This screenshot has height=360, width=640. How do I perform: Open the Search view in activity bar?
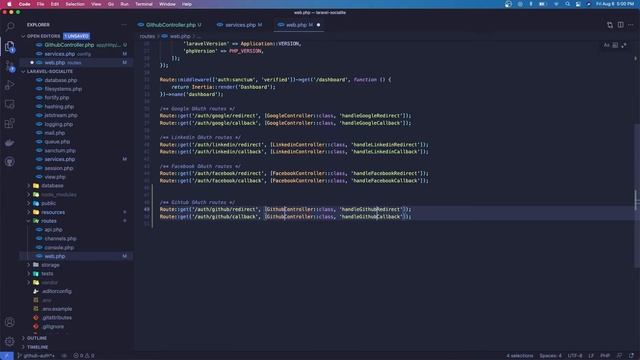click(9, 27)
